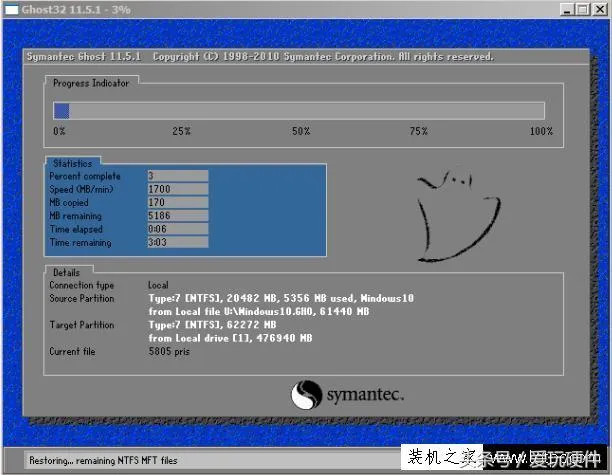Image resolution: width=612 pixels, height=475 pixels.
Task: Click the '0%' progress marker
Action: click(59, 131)
